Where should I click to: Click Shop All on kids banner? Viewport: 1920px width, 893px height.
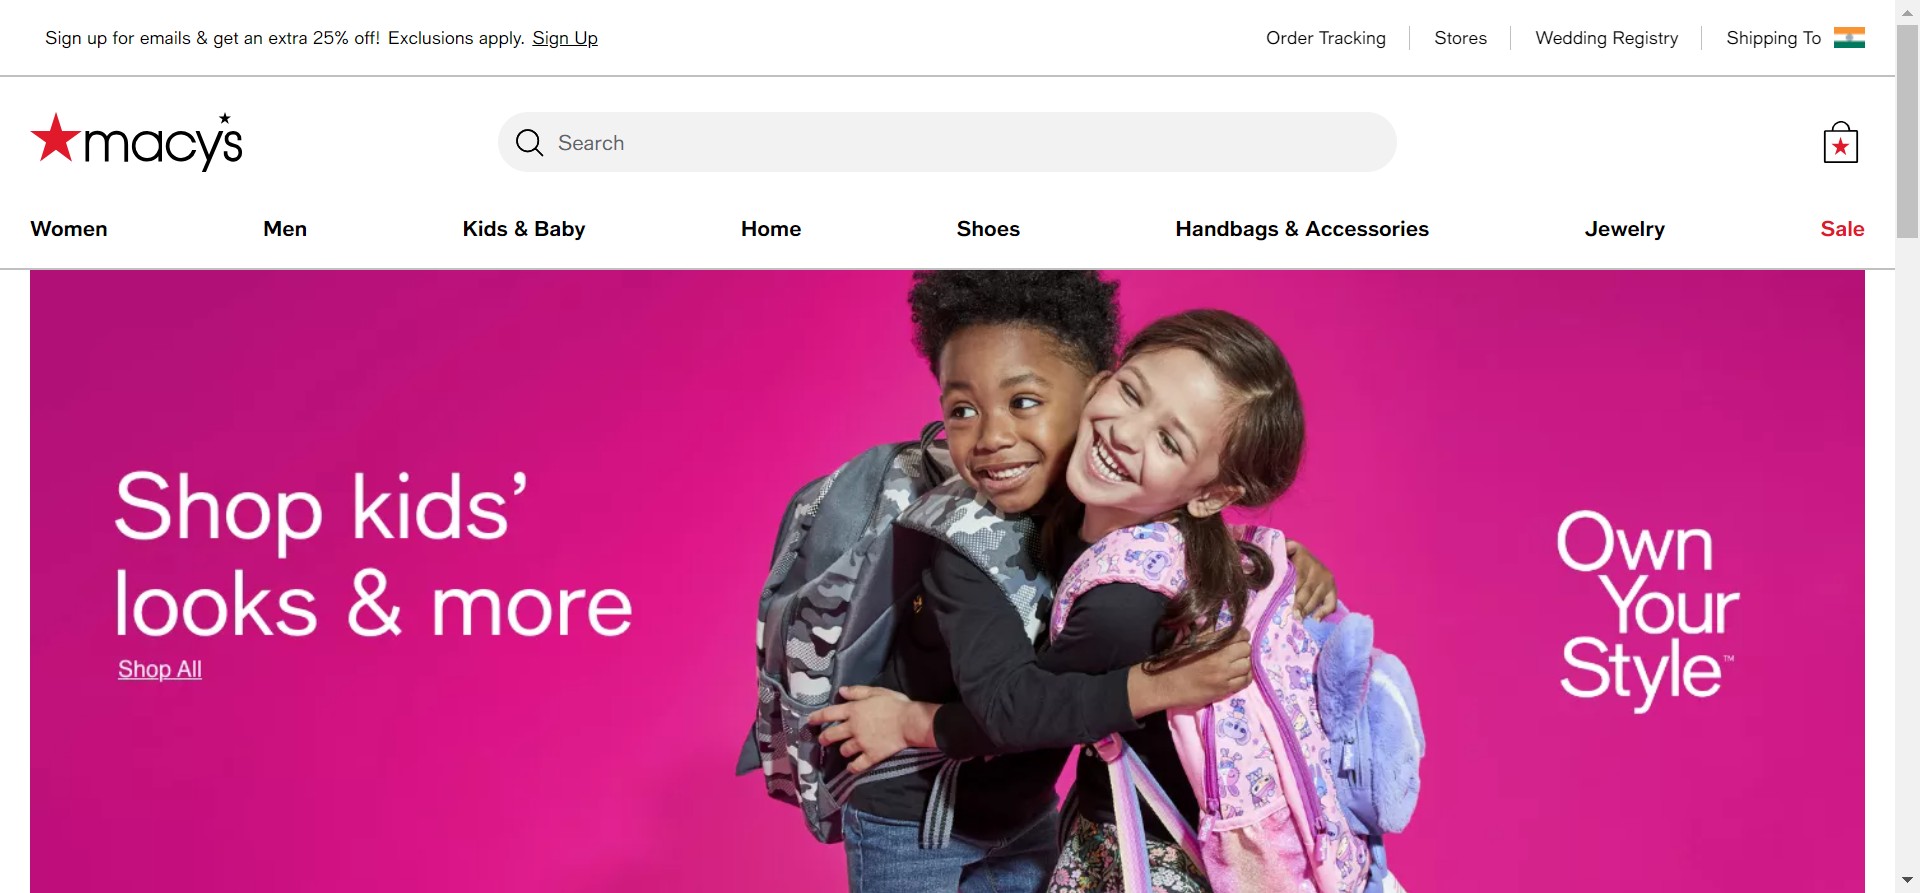(160, 669)
